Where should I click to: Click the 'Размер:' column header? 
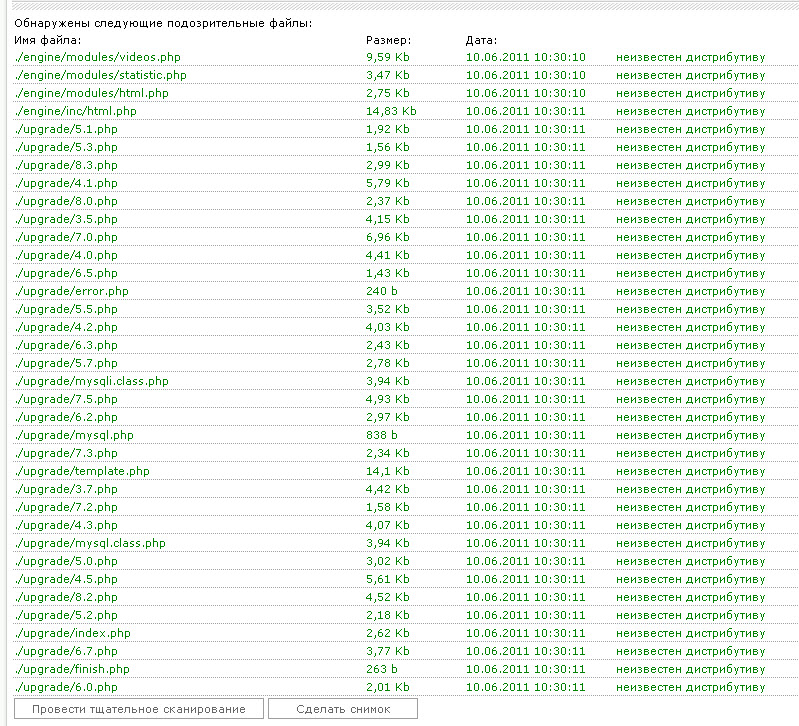[x=388, y=40]
